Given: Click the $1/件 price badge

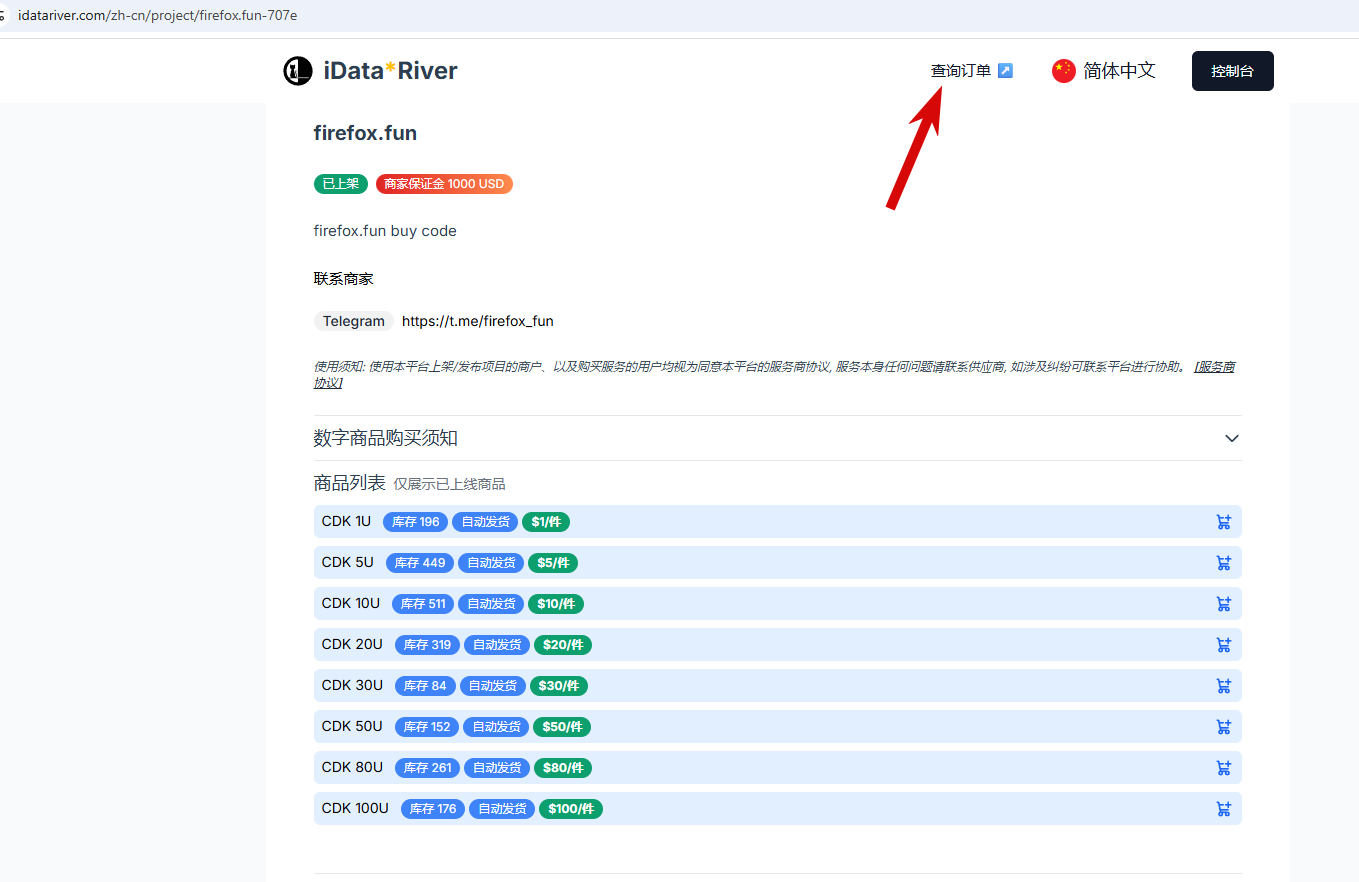Looking at the screenshot, I should coord(546,522).
